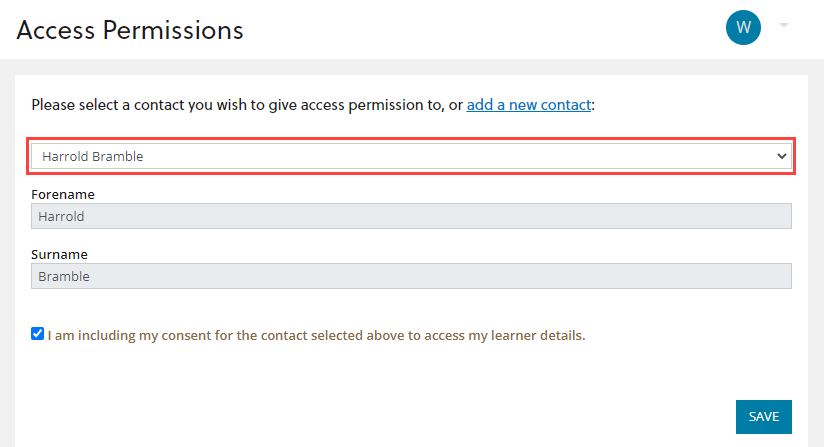Click the 'Harrold' value in the Forename box
Viewport: 824px width, 447px height.
(x=61, y=216)
